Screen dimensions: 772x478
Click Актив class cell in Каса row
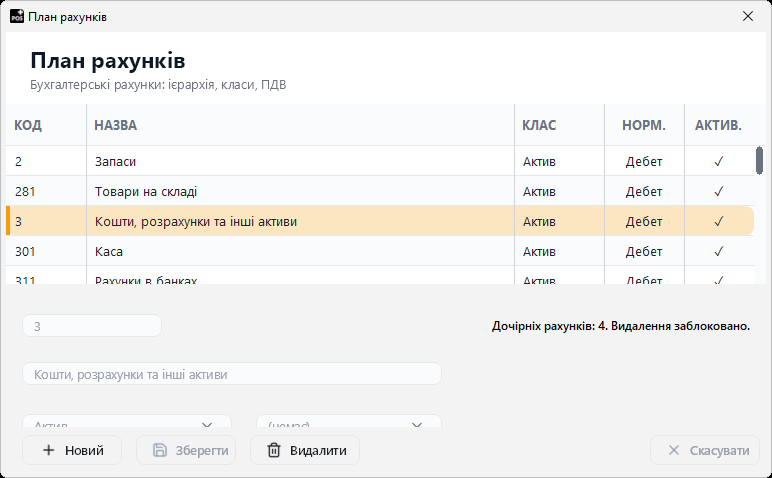(x=559, y=252)
